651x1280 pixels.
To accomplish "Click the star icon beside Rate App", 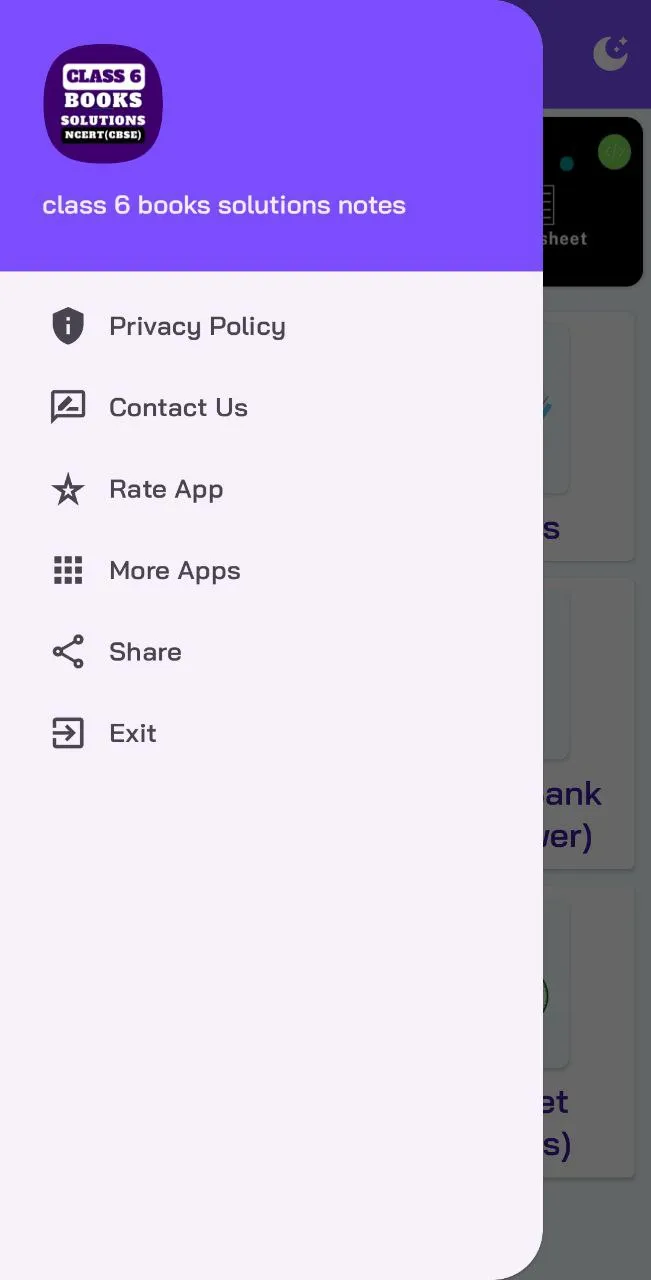I will 68,489.
